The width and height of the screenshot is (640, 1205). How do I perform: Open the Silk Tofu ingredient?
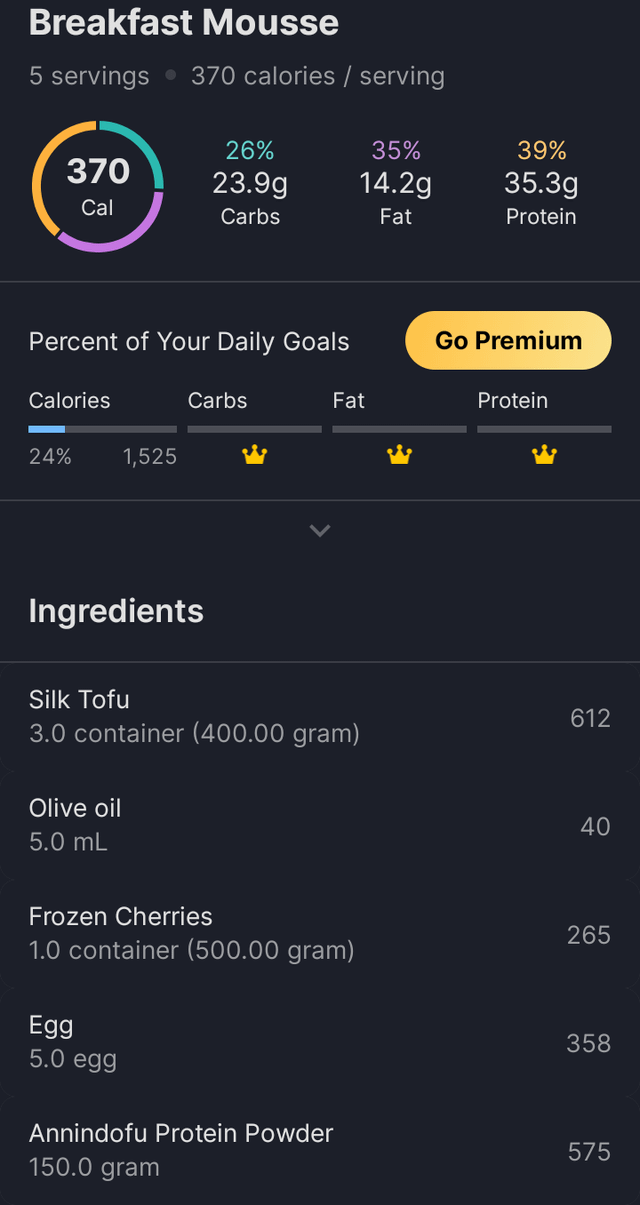click(320, 716)
